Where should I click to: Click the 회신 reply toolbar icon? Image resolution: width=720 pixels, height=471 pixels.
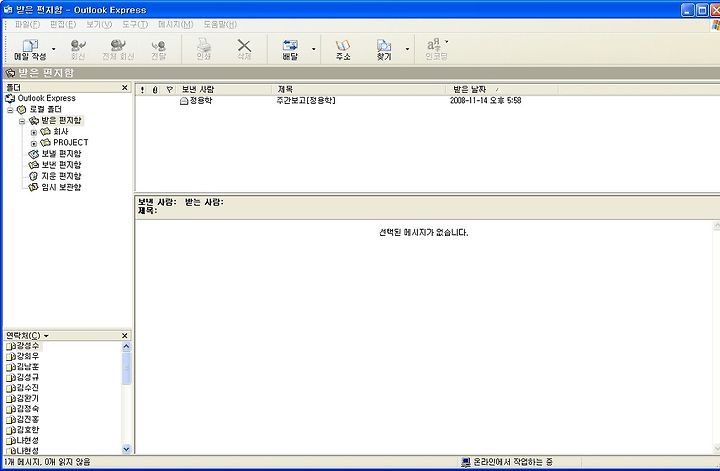tap(78, 49)
